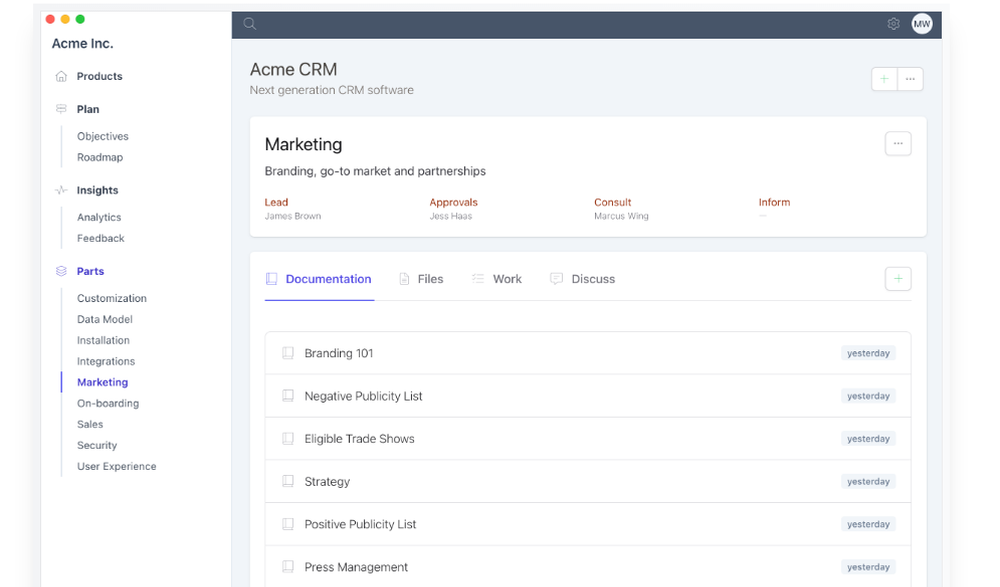
Task: Click the Acme CRM product title
Action: pos(293,69)
